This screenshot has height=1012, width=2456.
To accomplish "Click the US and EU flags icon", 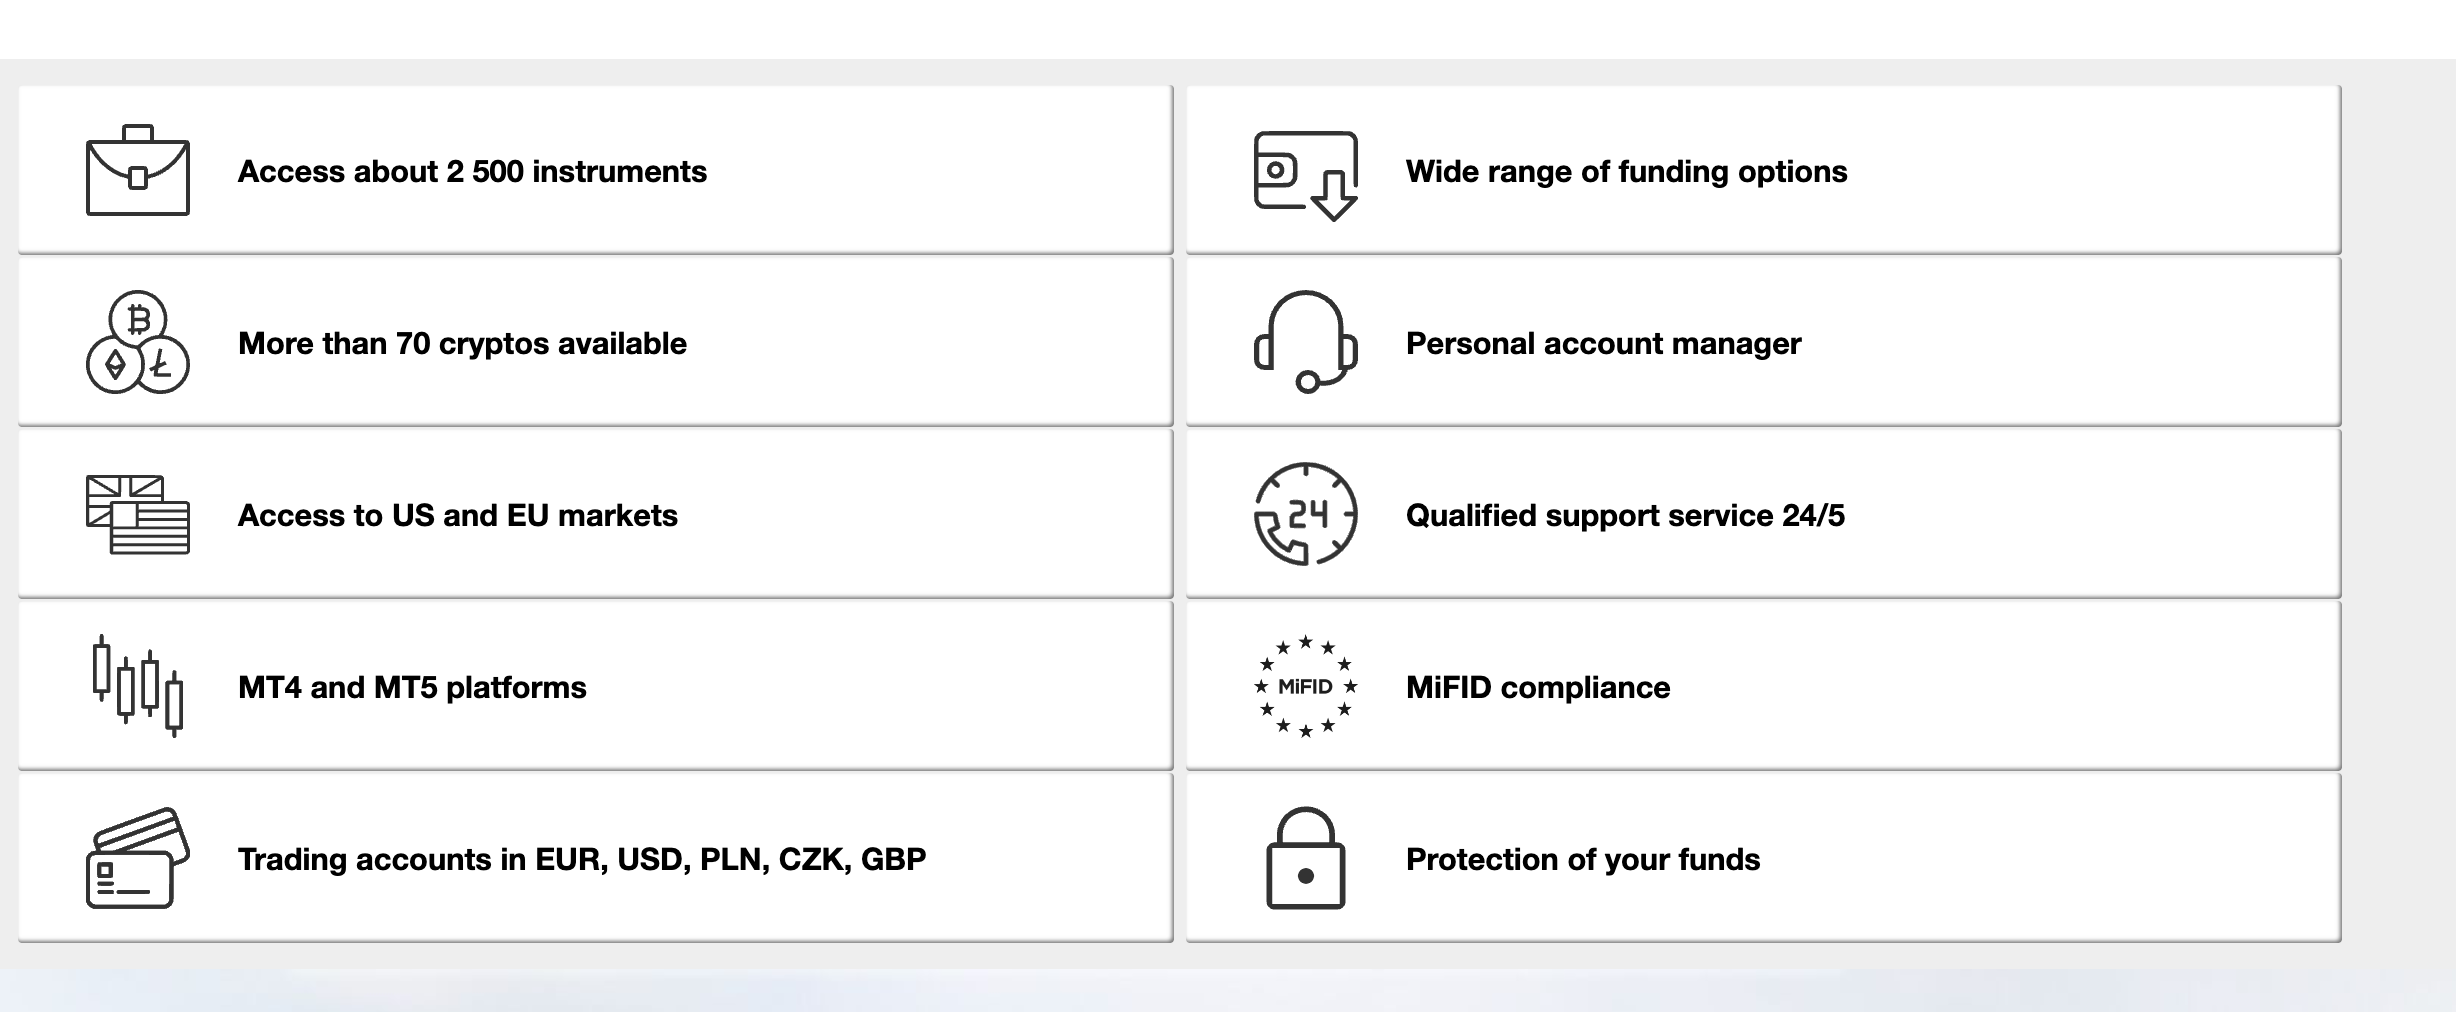I will 138,515.
